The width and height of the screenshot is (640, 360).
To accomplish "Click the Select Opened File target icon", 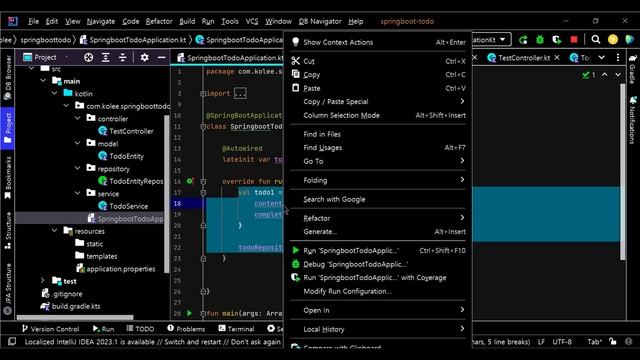I will point(89,58).
